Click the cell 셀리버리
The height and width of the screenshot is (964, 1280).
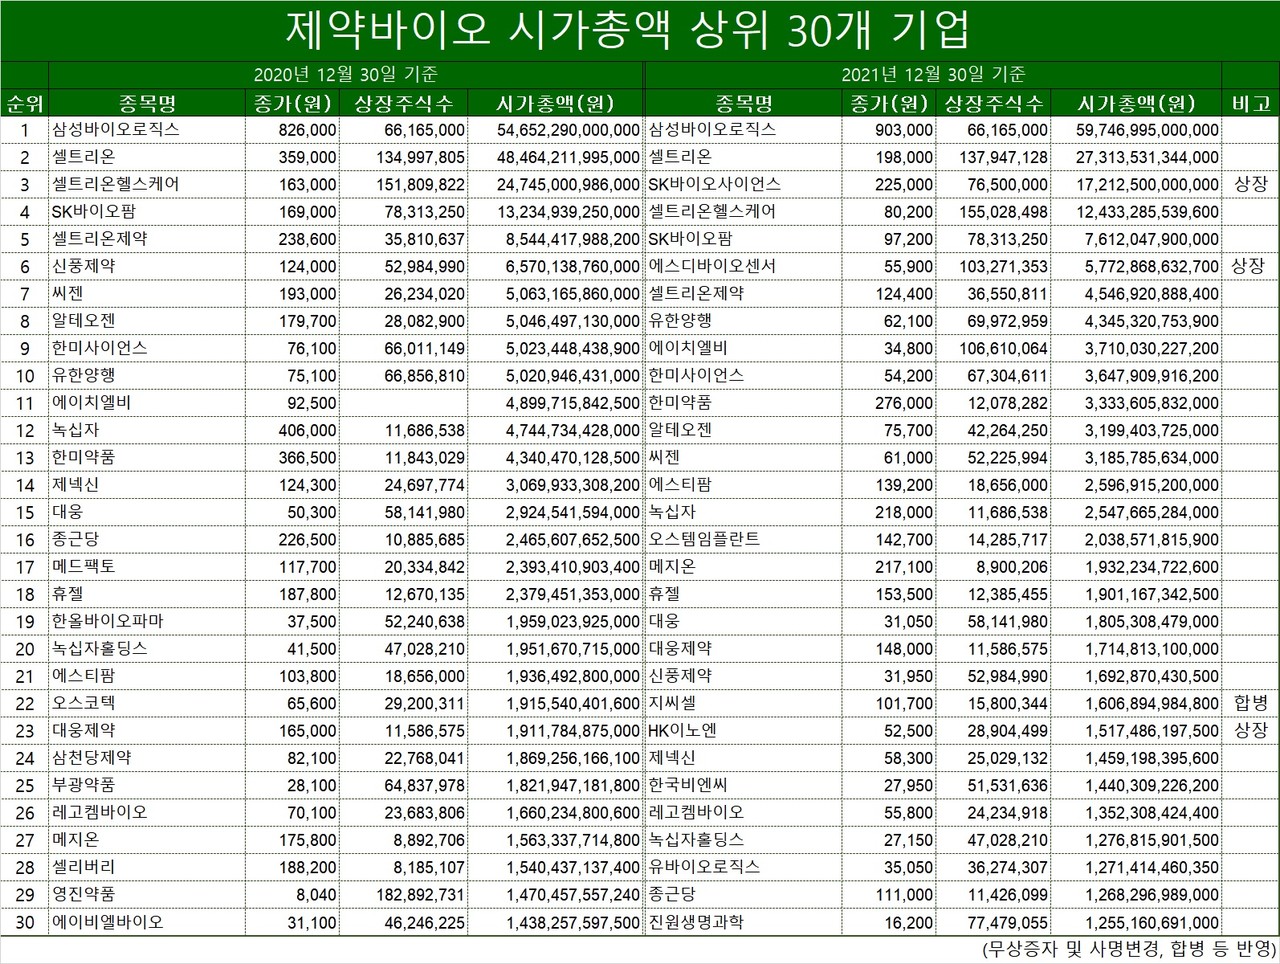83,866
